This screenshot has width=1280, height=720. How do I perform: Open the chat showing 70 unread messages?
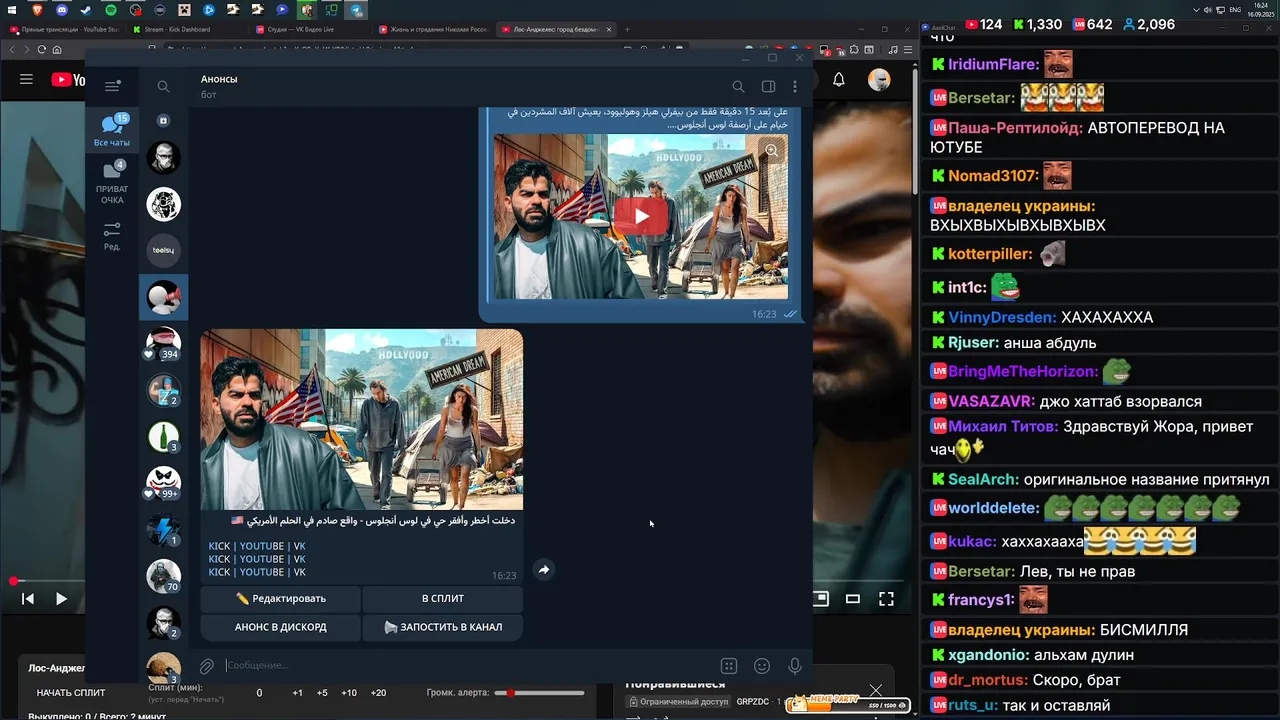pyautogui.click(x=163, y=577)
